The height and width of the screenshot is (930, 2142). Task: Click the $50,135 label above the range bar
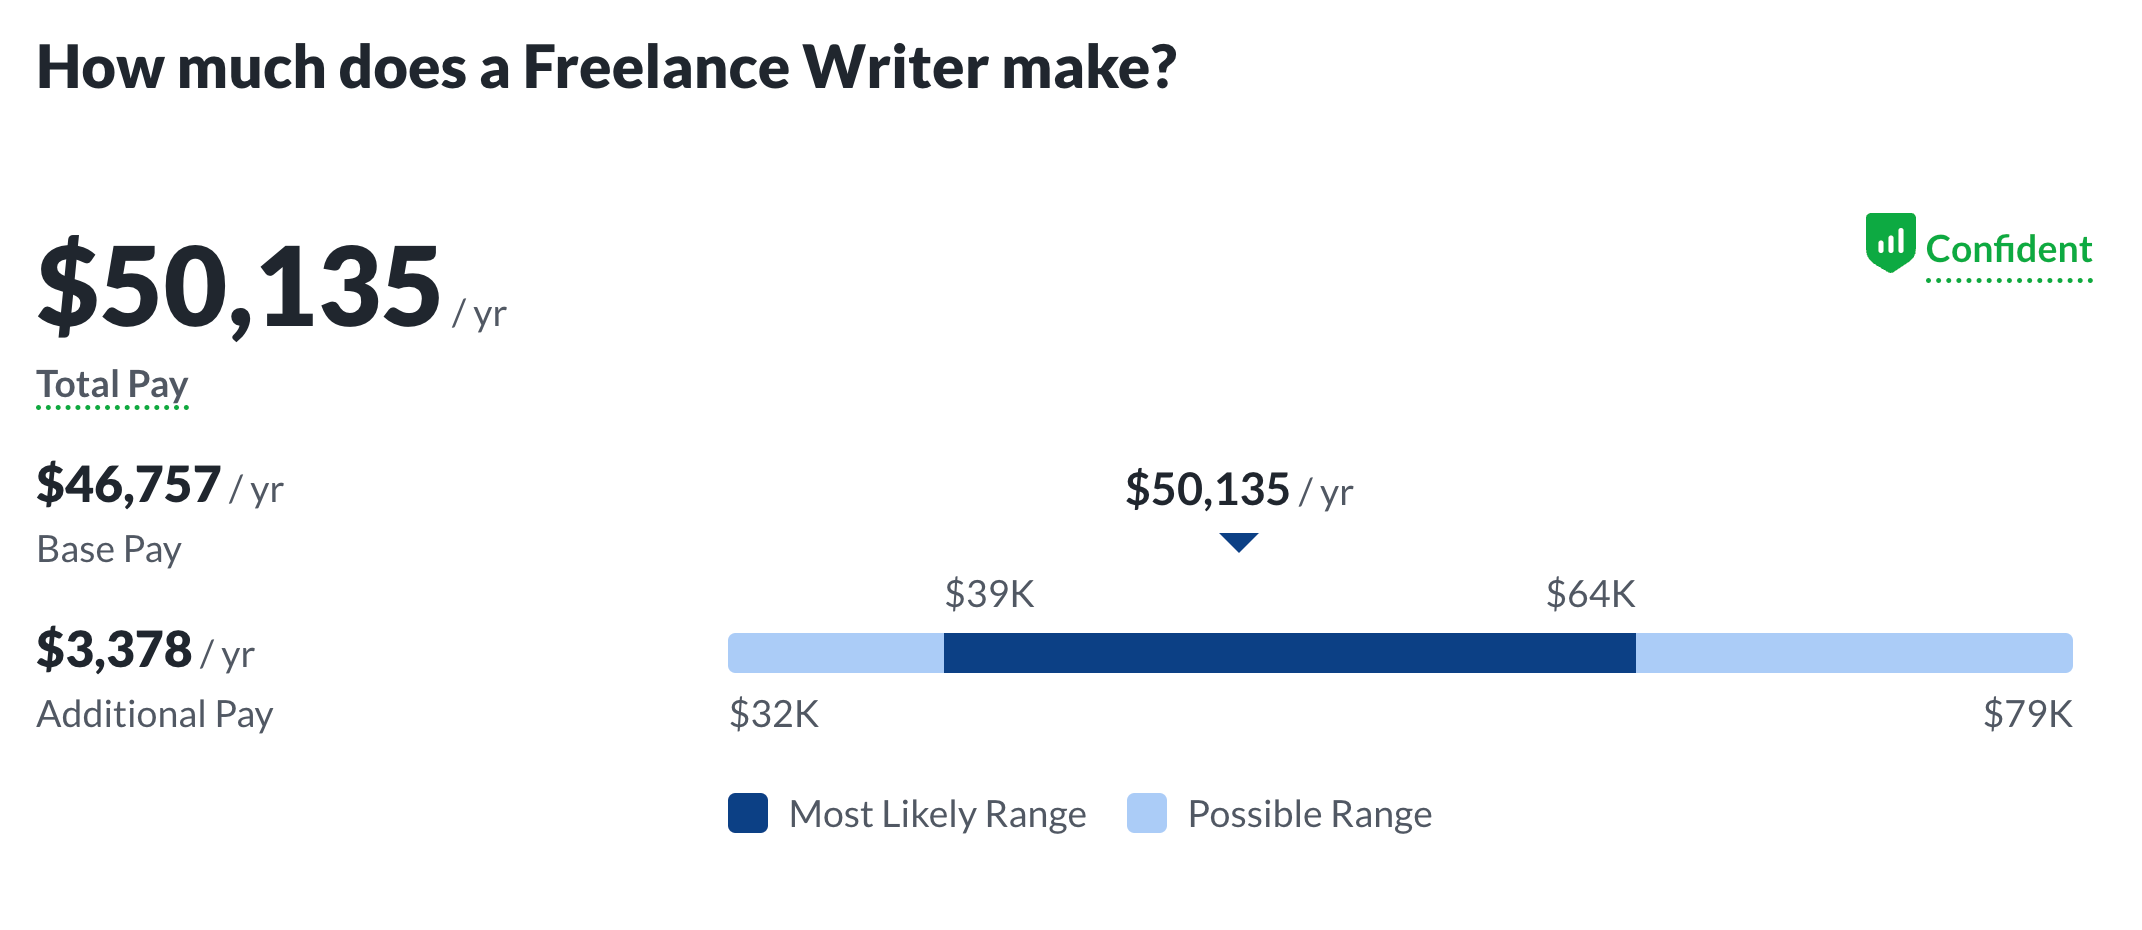(x=1207, y=490)
